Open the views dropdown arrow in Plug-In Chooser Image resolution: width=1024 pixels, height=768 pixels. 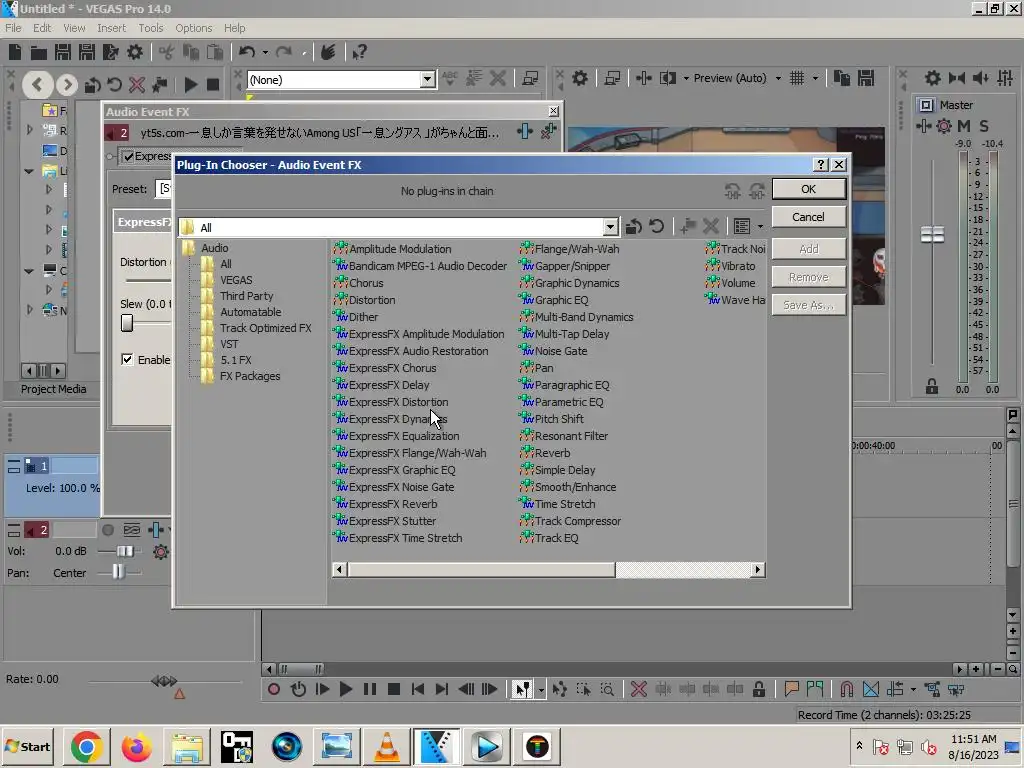tap(760, 227)
